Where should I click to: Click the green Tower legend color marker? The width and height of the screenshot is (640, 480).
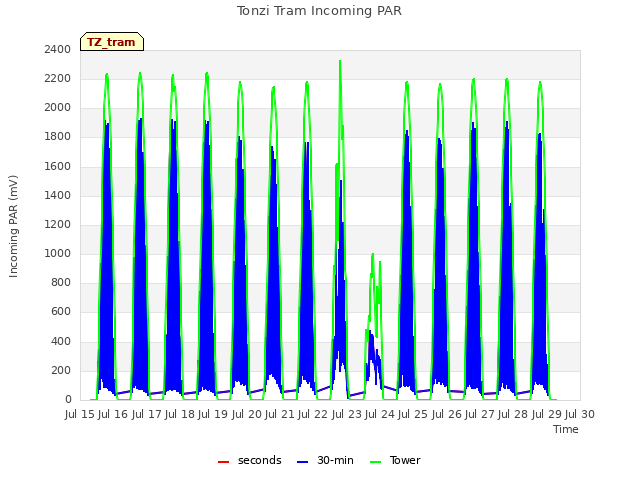tap(375, 462)
